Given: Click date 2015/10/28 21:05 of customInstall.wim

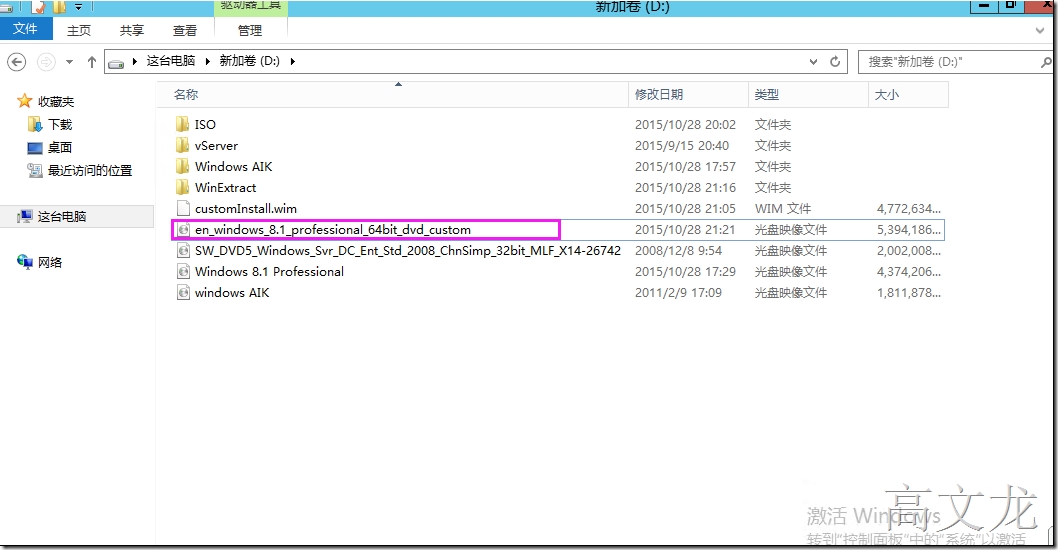Looking at the screenshot, I should pyautogui.click(x=685, y=209).
